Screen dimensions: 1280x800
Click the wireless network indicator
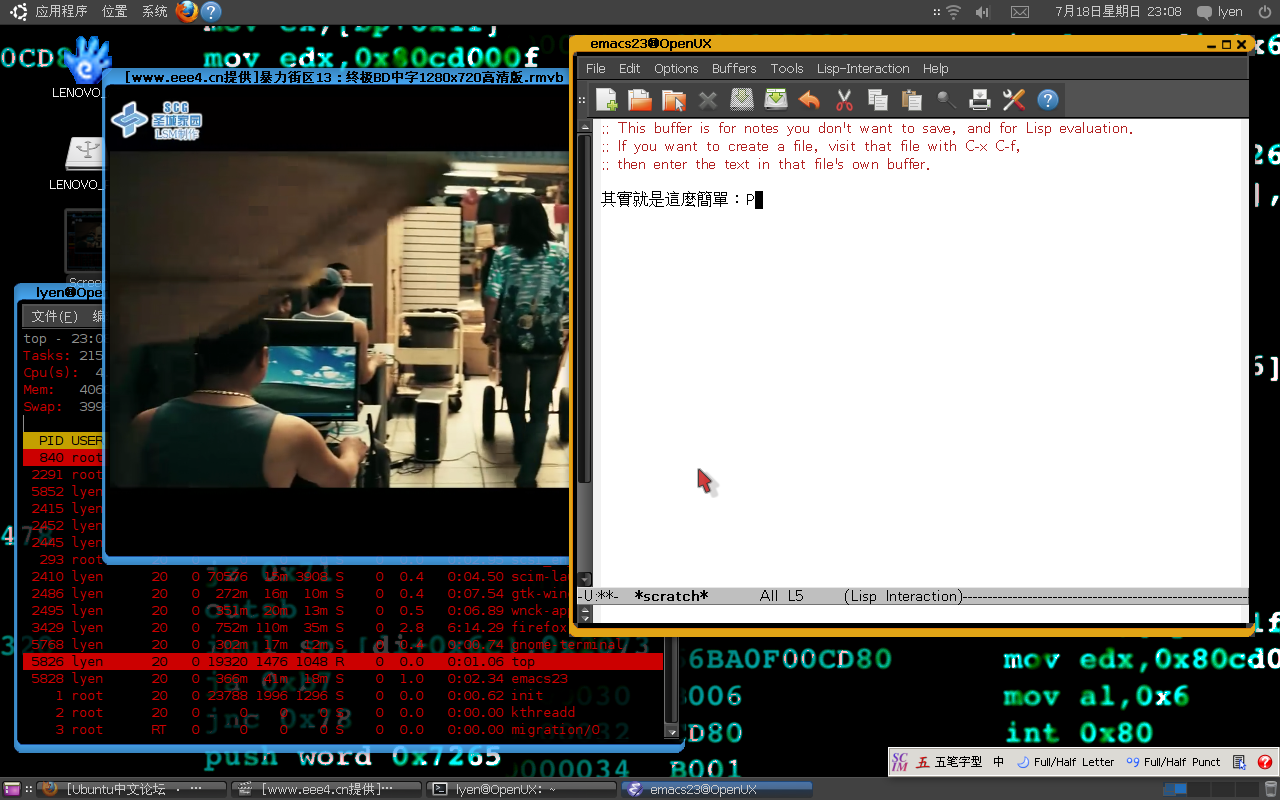pyautogui.click(x=953, y=12)
